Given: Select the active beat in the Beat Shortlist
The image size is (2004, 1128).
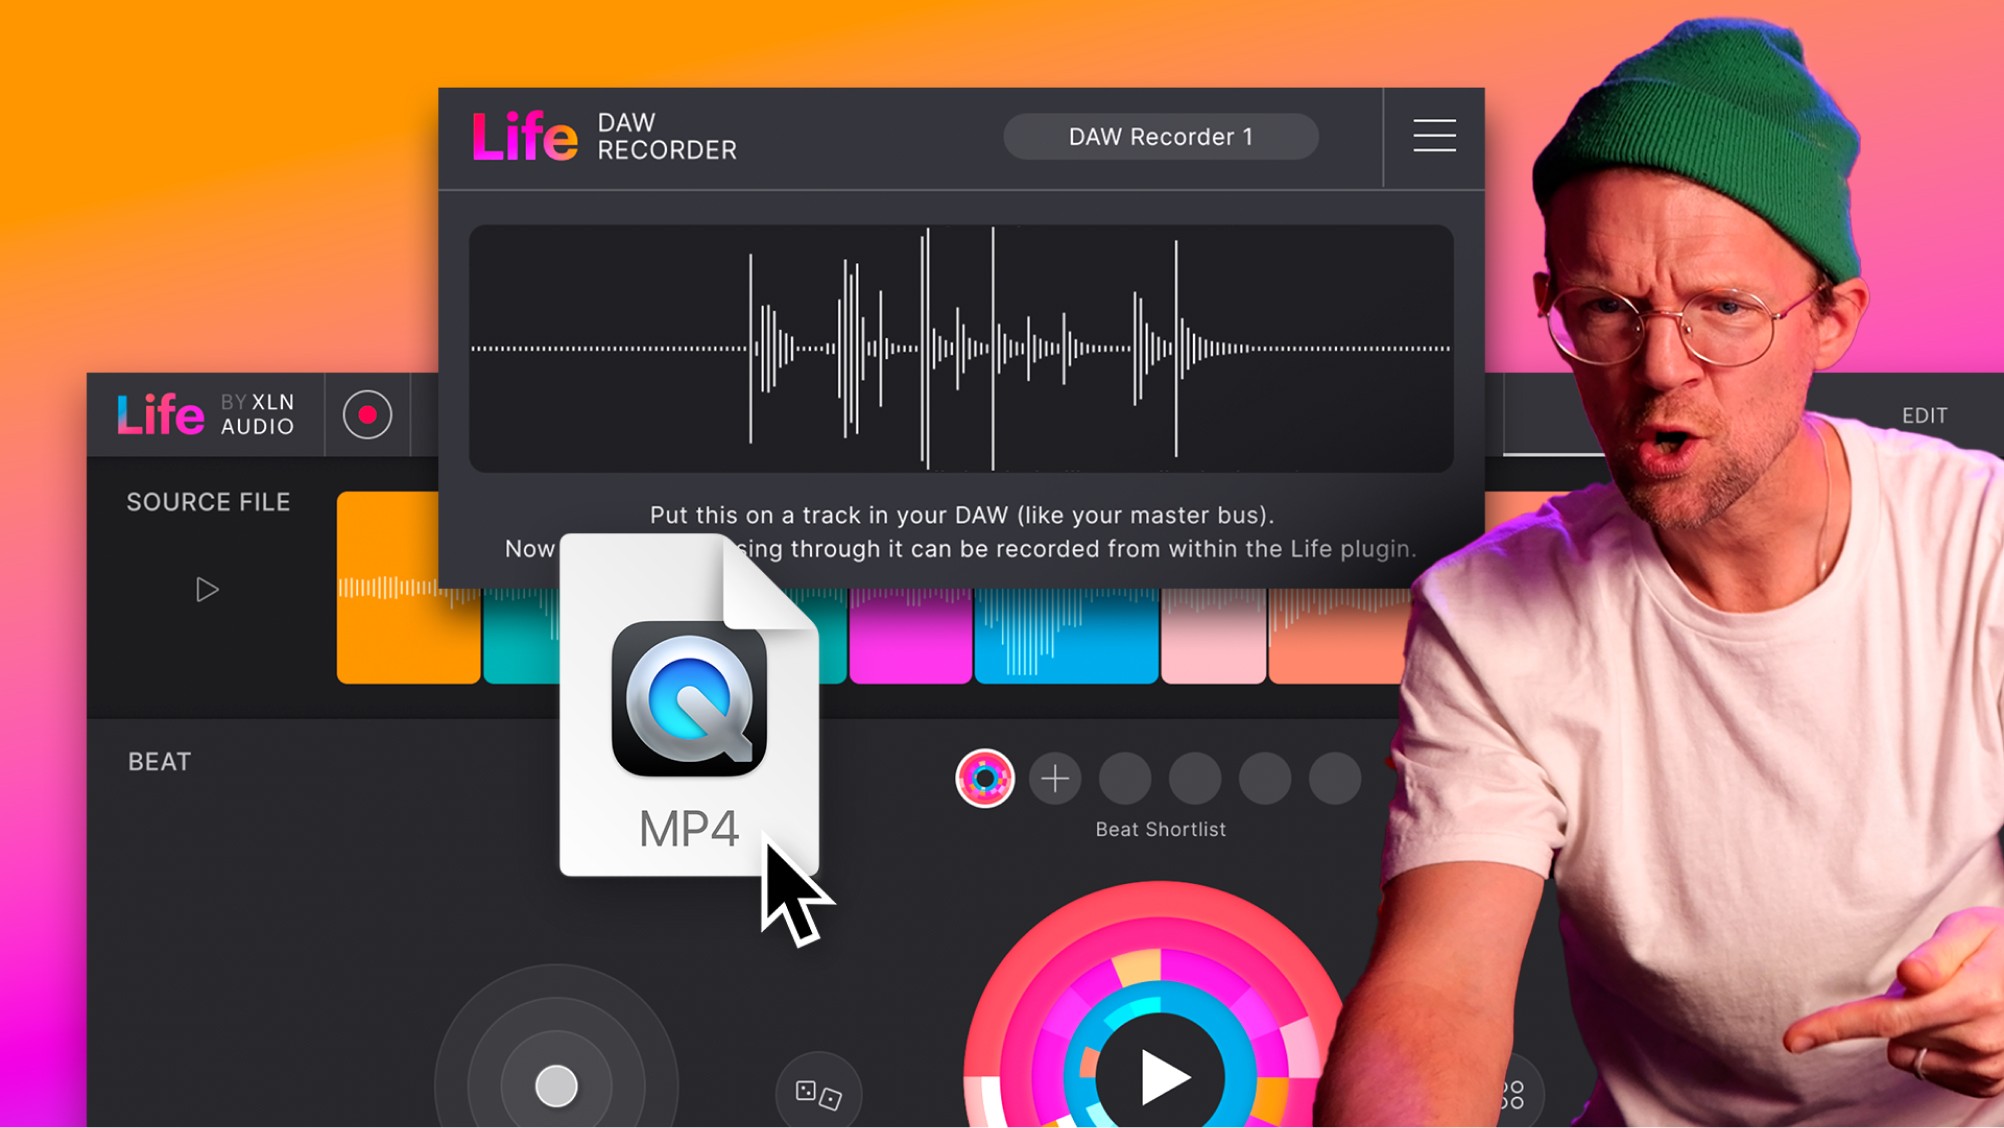Looking at the screenshot, I should pos(985,778).
